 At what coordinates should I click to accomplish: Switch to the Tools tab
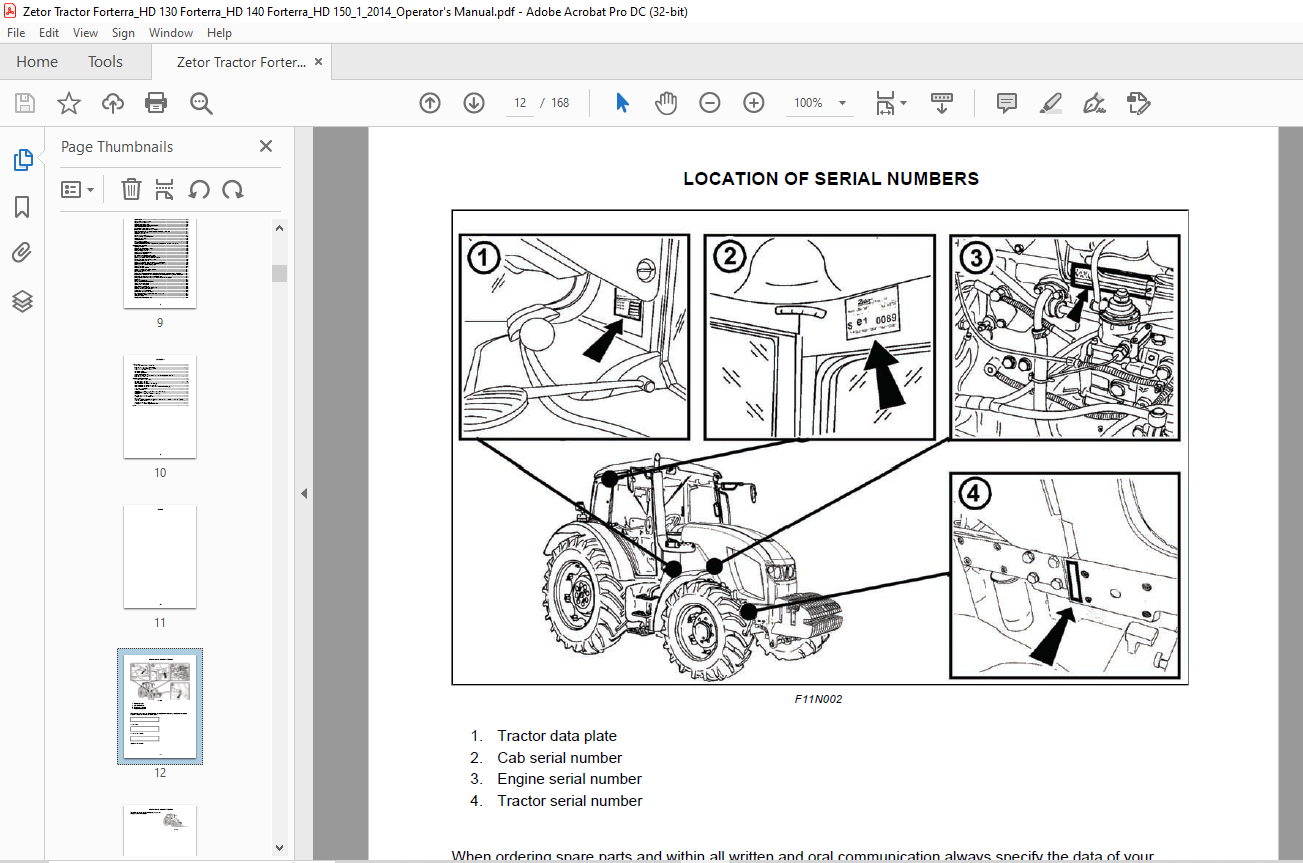point(105,62)
